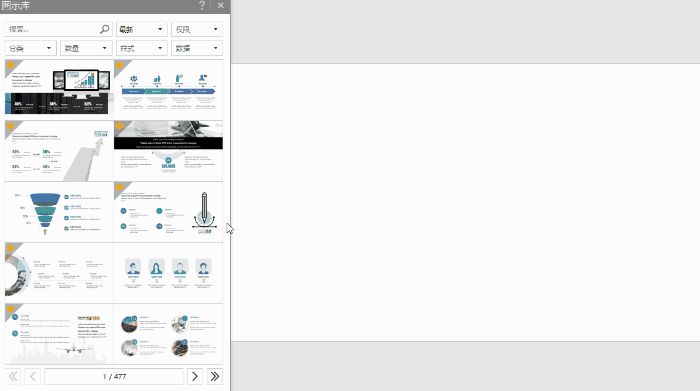Screen dimensions: 700x391
Task: Click the magnifier search icon
Action: pyautogui.click(x=104, y=29)
